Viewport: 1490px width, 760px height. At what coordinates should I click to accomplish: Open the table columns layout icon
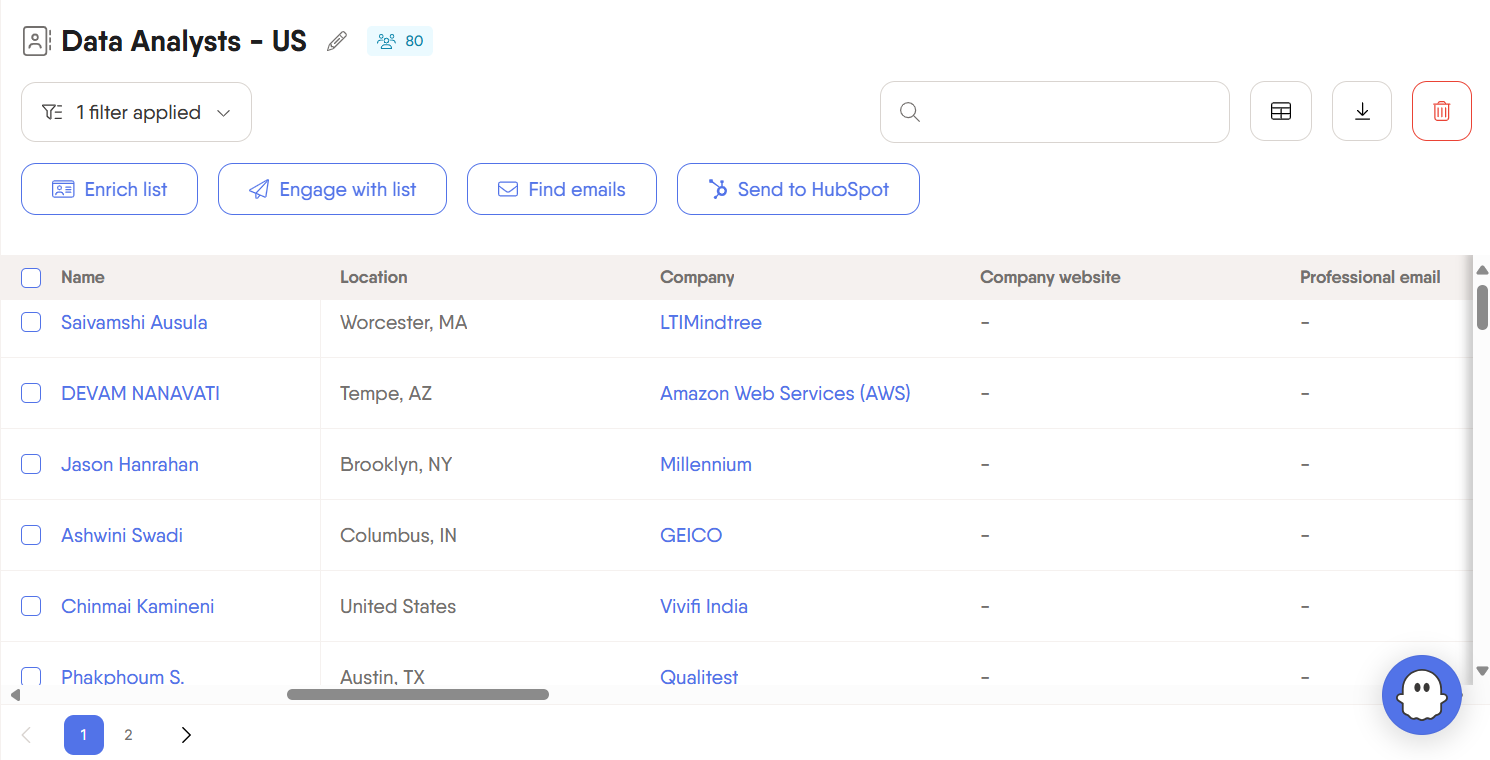coord(1280,111)
